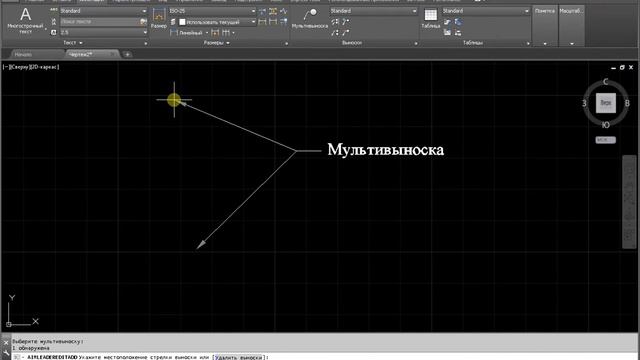Select the Таблица table tool
Viewport: 640px width, 360px height.
click(431, 19)
